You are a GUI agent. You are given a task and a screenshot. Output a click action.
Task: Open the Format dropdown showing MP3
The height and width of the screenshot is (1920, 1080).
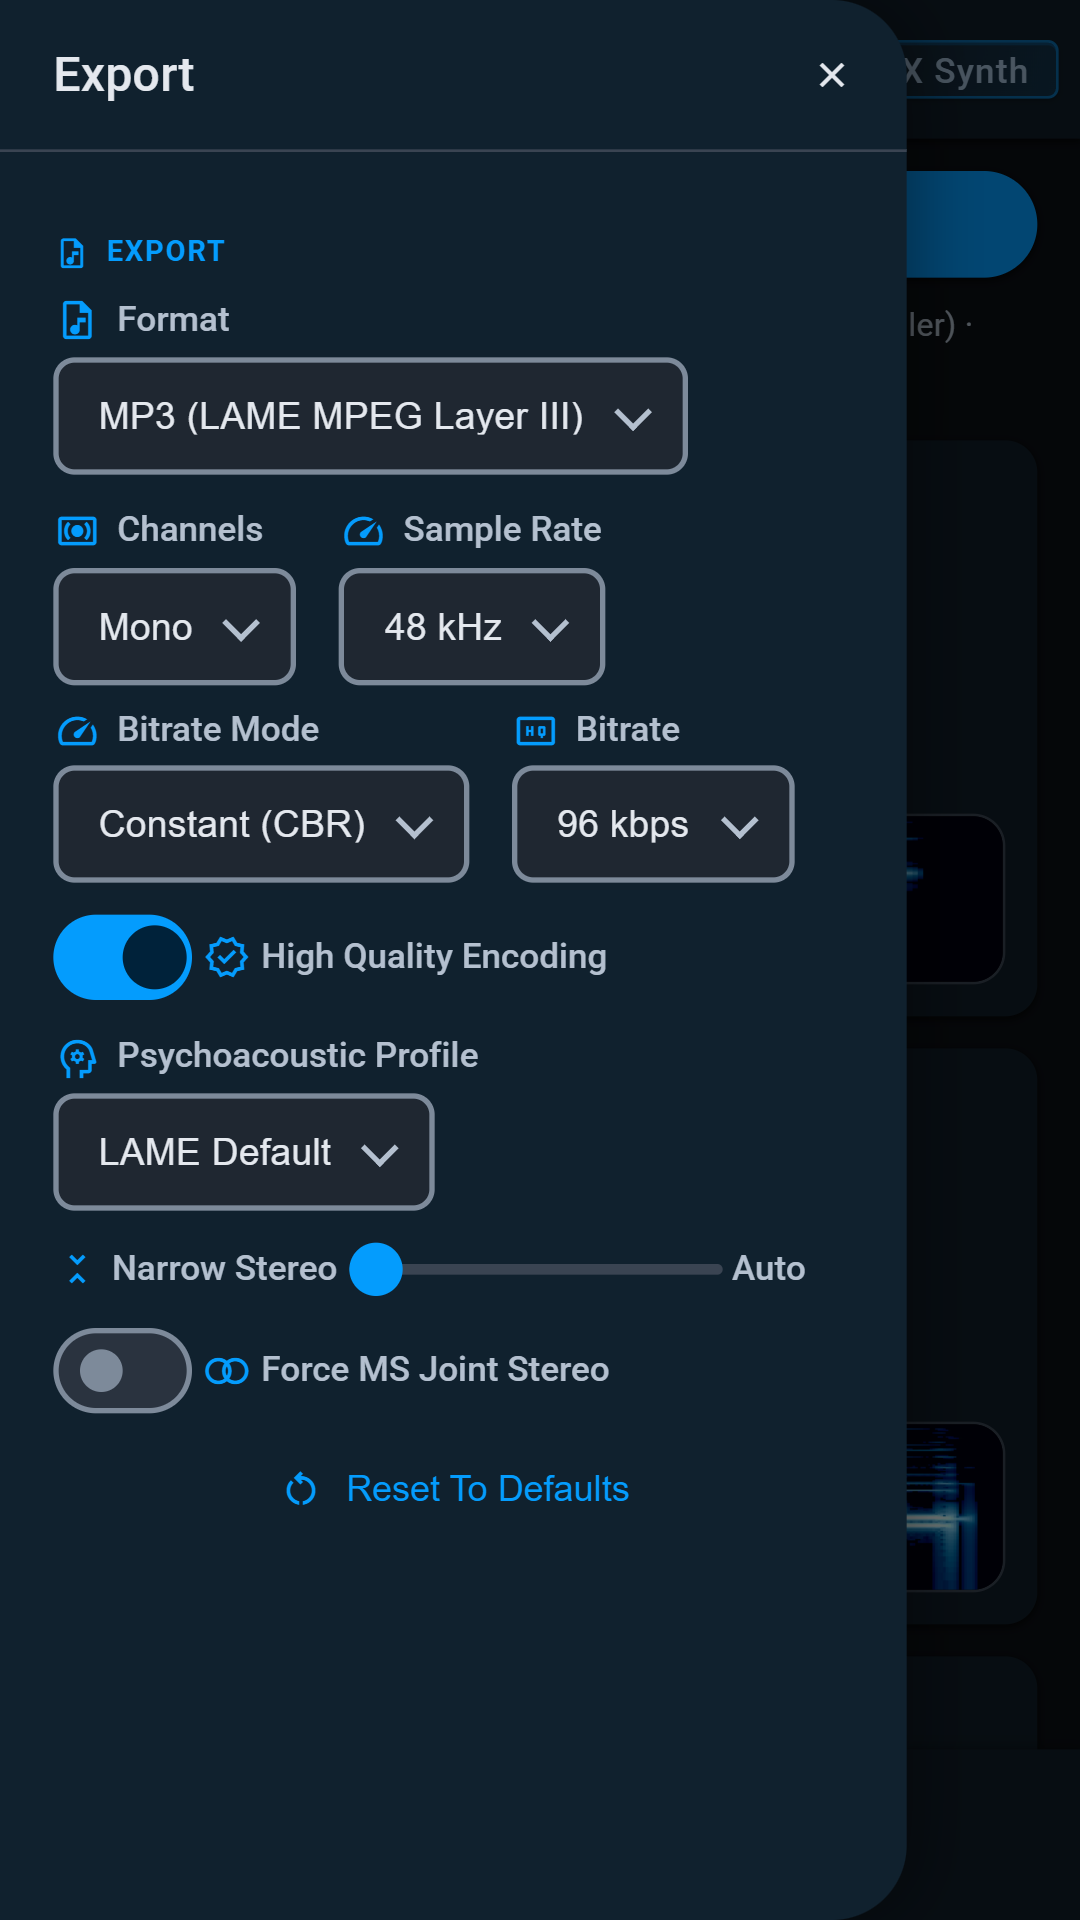point(370,416)
